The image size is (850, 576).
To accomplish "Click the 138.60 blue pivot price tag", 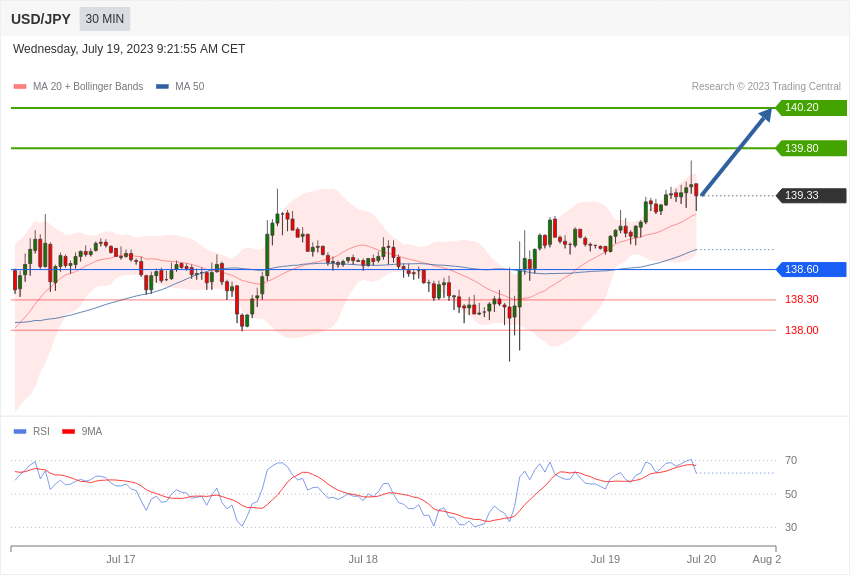I will point(811,269).
